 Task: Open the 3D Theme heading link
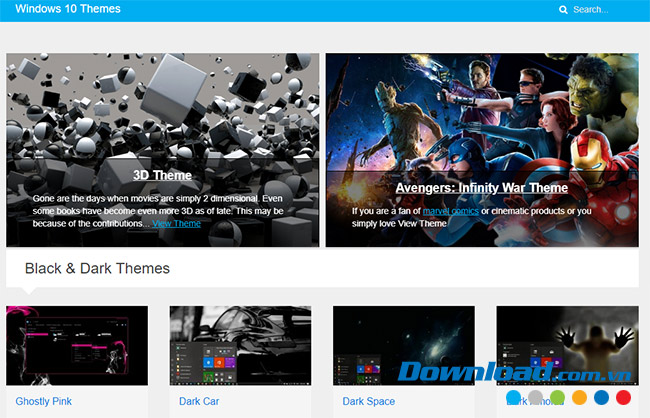tap(162, 175)
